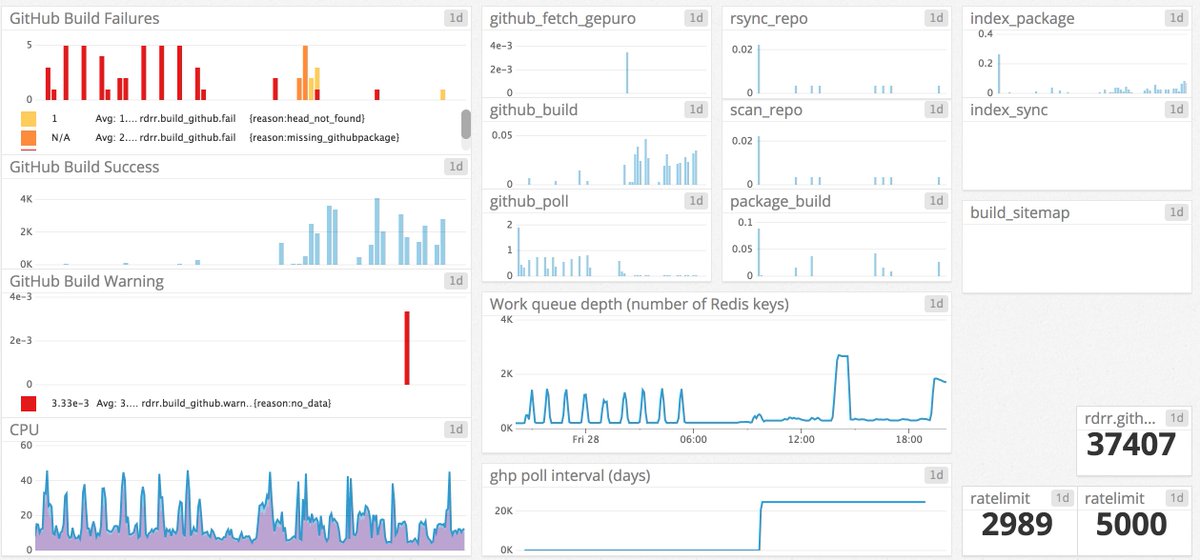
Task: Click the rdrr.gith... widget title
Action: point(1120,419)
